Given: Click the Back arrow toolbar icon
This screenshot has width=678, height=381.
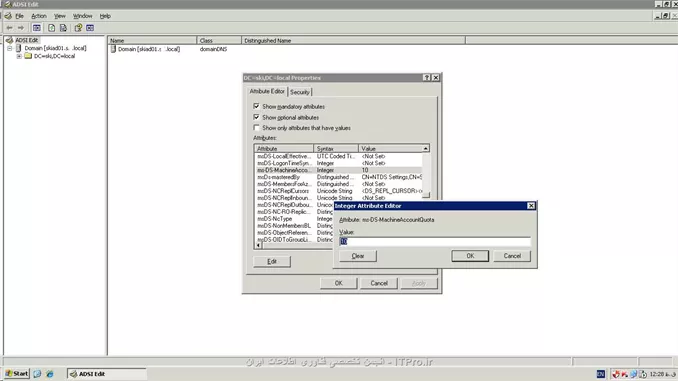Looking at the screenshot, I should [x=9, y=28].
